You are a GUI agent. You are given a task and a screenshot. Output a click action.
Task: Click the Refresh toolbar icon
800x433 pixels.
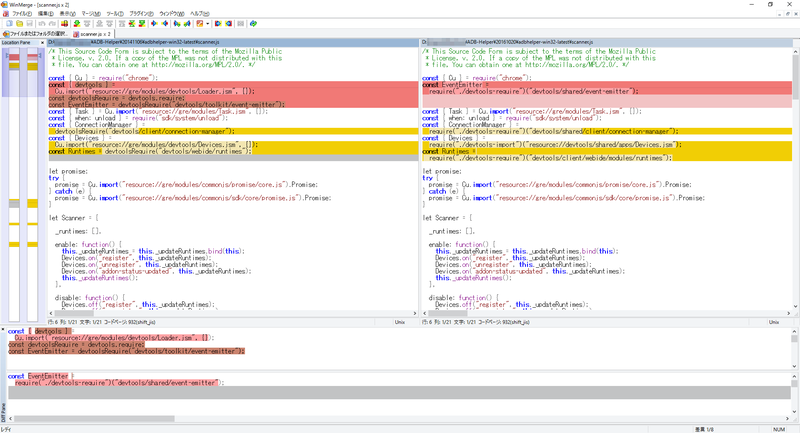253,23
